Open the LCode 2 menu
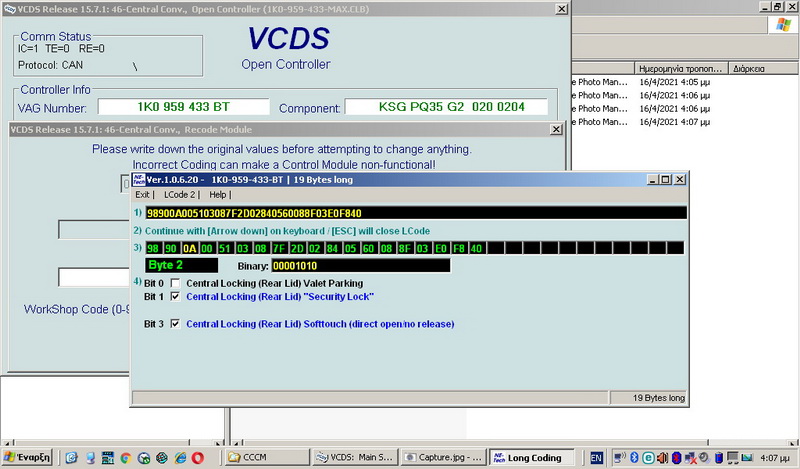 pyautogui.click(x=179, y=194)
